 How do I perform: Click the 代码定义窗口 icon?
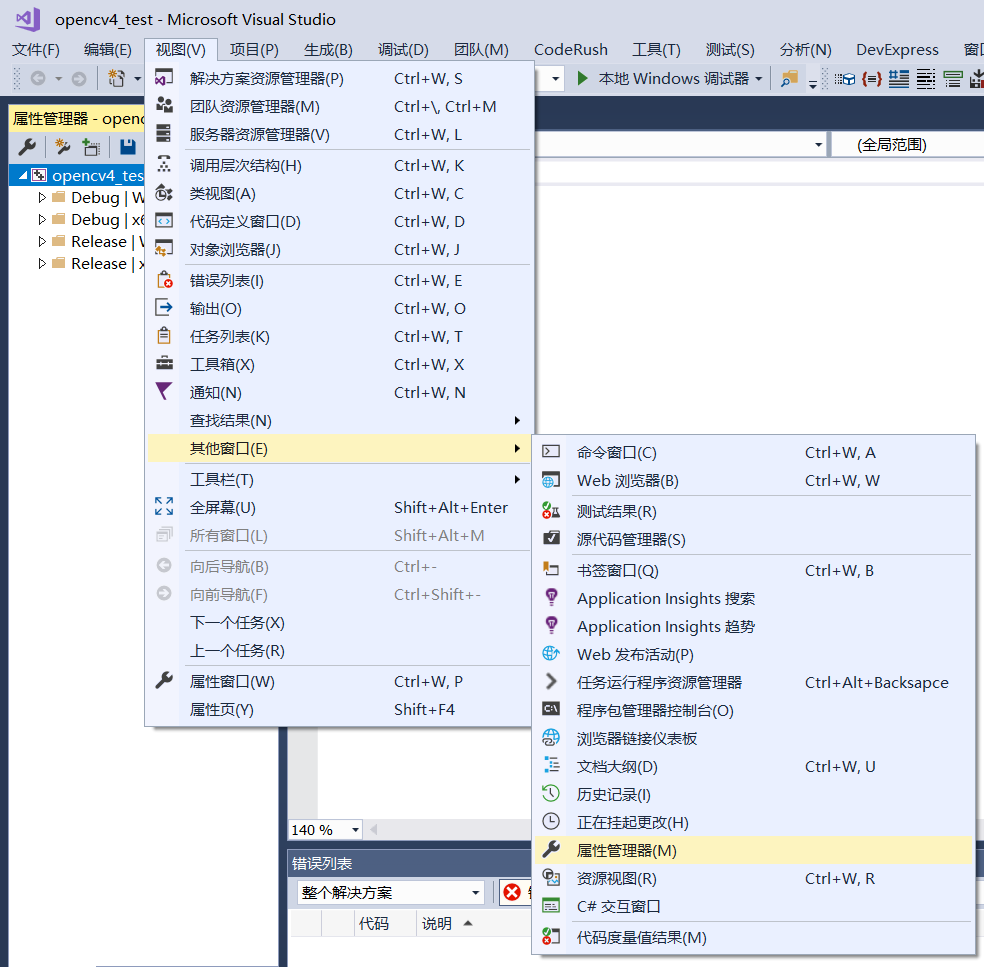tap(164, 221)
